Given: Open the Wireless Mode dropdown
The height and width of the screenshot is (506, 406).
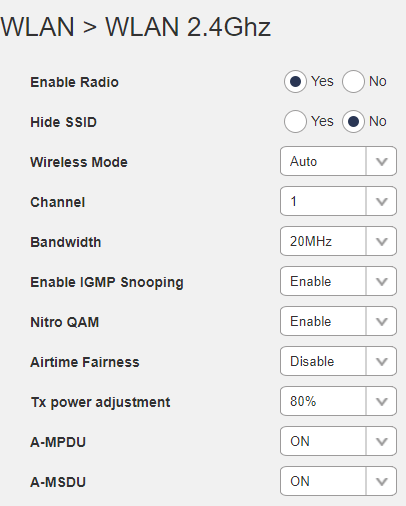Looking at the screenshot, I should coord(338,161).
